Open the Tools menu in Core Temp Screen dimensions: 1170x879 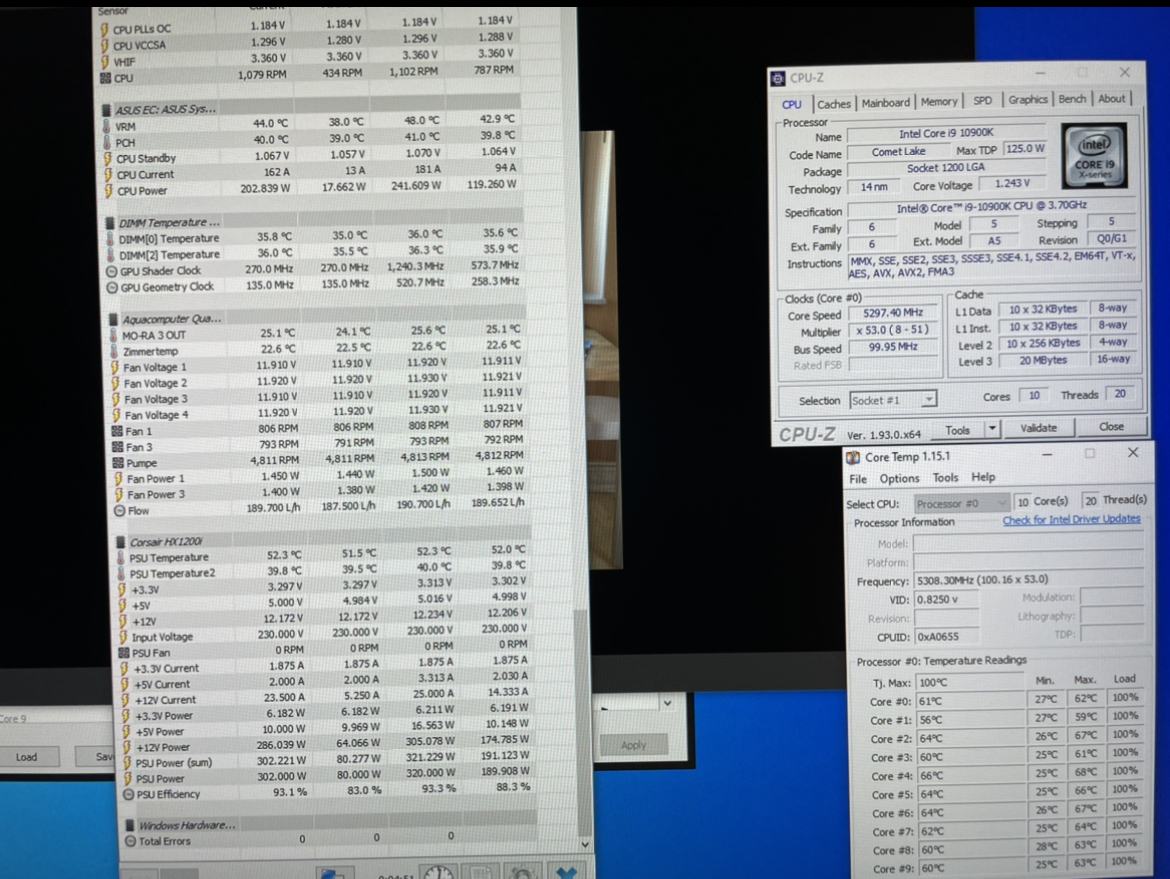[945, 478]
